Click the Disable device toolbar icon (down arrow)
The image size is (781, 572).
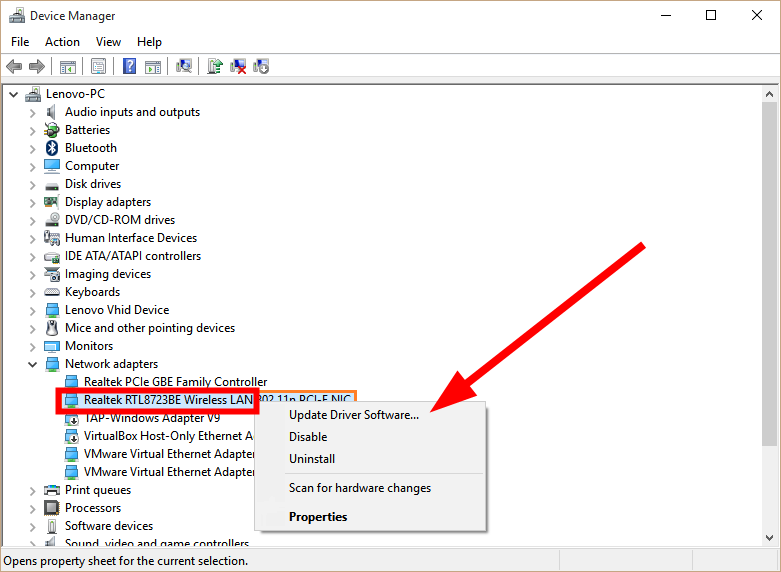point(261,66)
